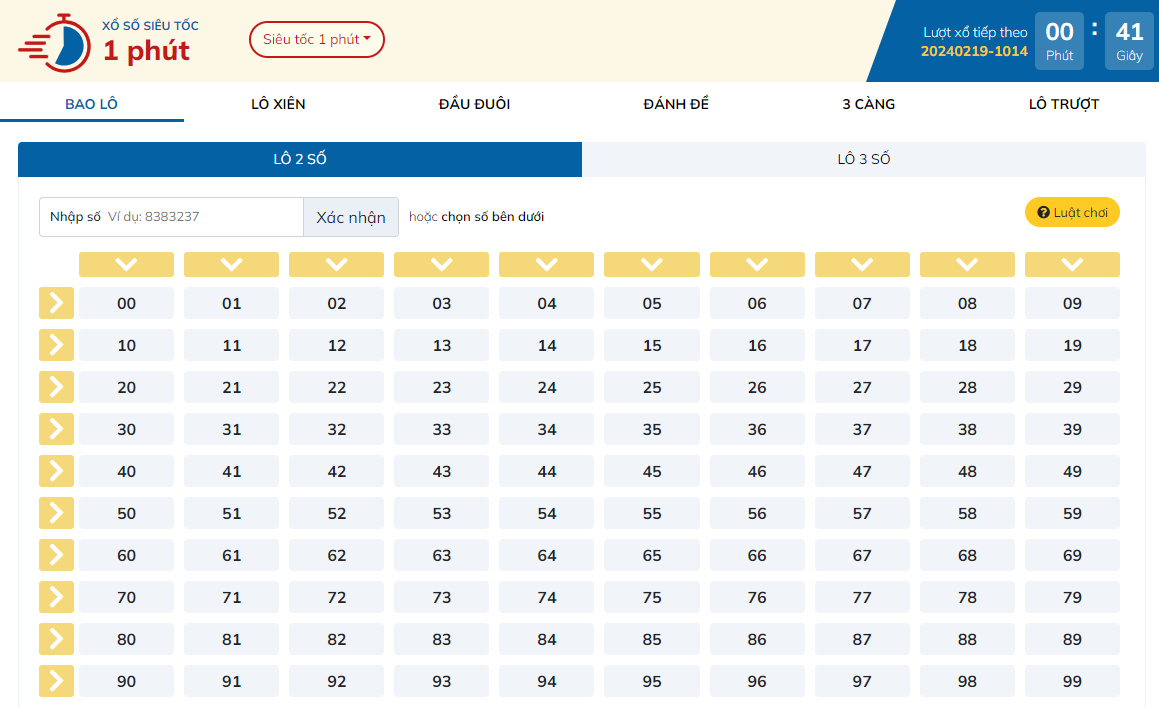
Task: Click the row arrow icon beside 00
Action: (x=56, y=303)
